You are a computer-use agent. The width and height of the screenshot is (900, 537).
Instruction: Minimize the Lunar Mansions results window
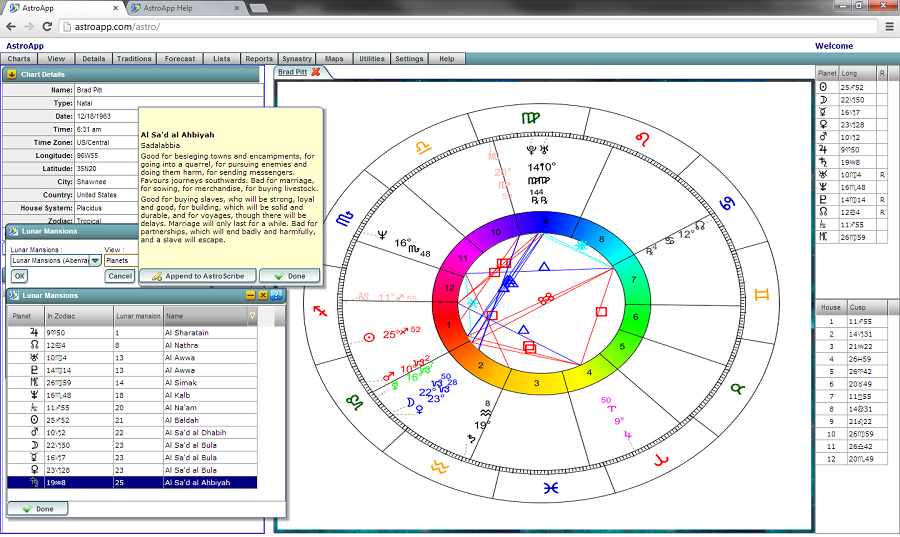click(x=251, y=295)
